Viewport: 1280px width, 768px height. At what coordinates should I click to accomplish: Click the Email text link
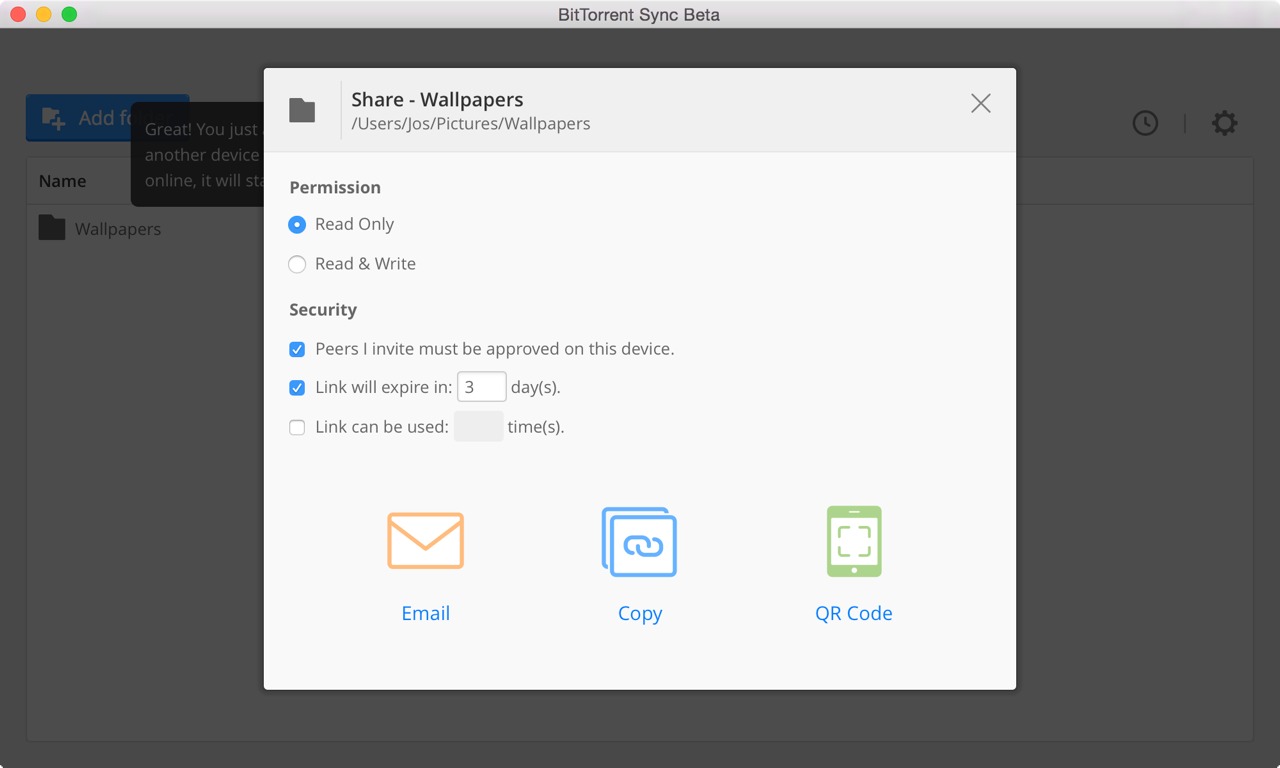[425, 613]
